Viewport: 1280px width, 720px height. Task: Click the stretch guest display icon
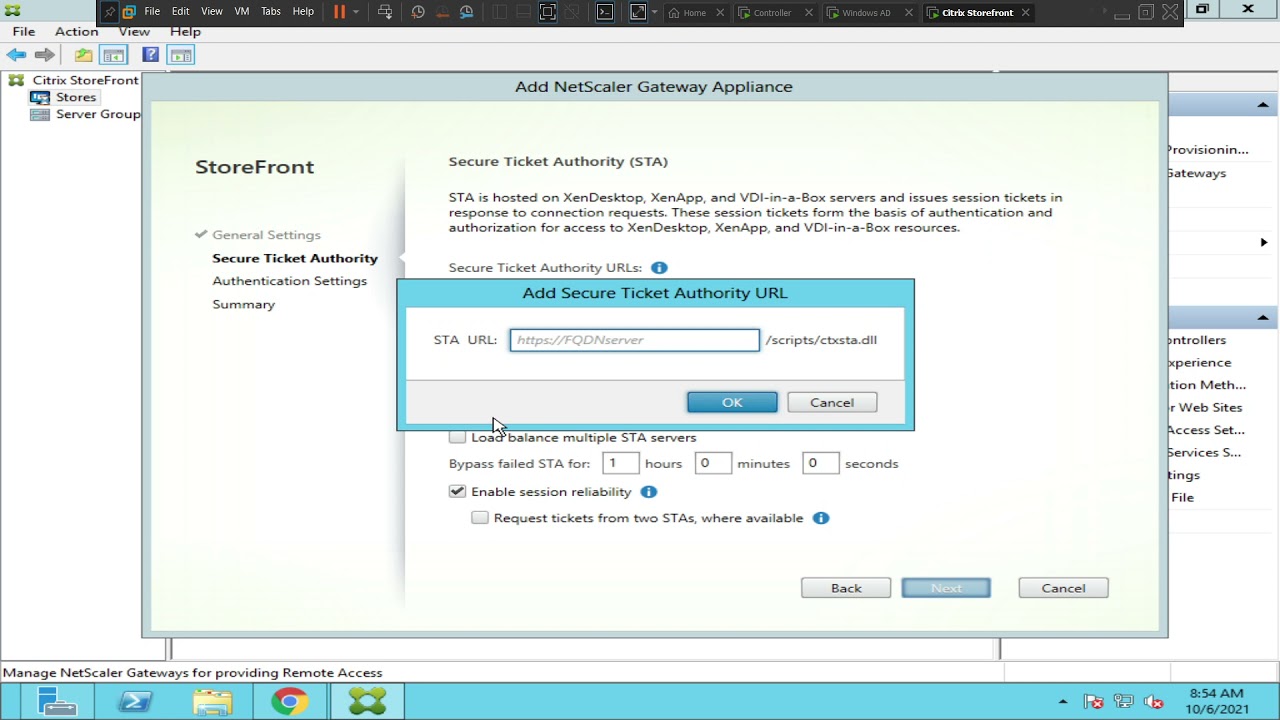pos(638,12)
